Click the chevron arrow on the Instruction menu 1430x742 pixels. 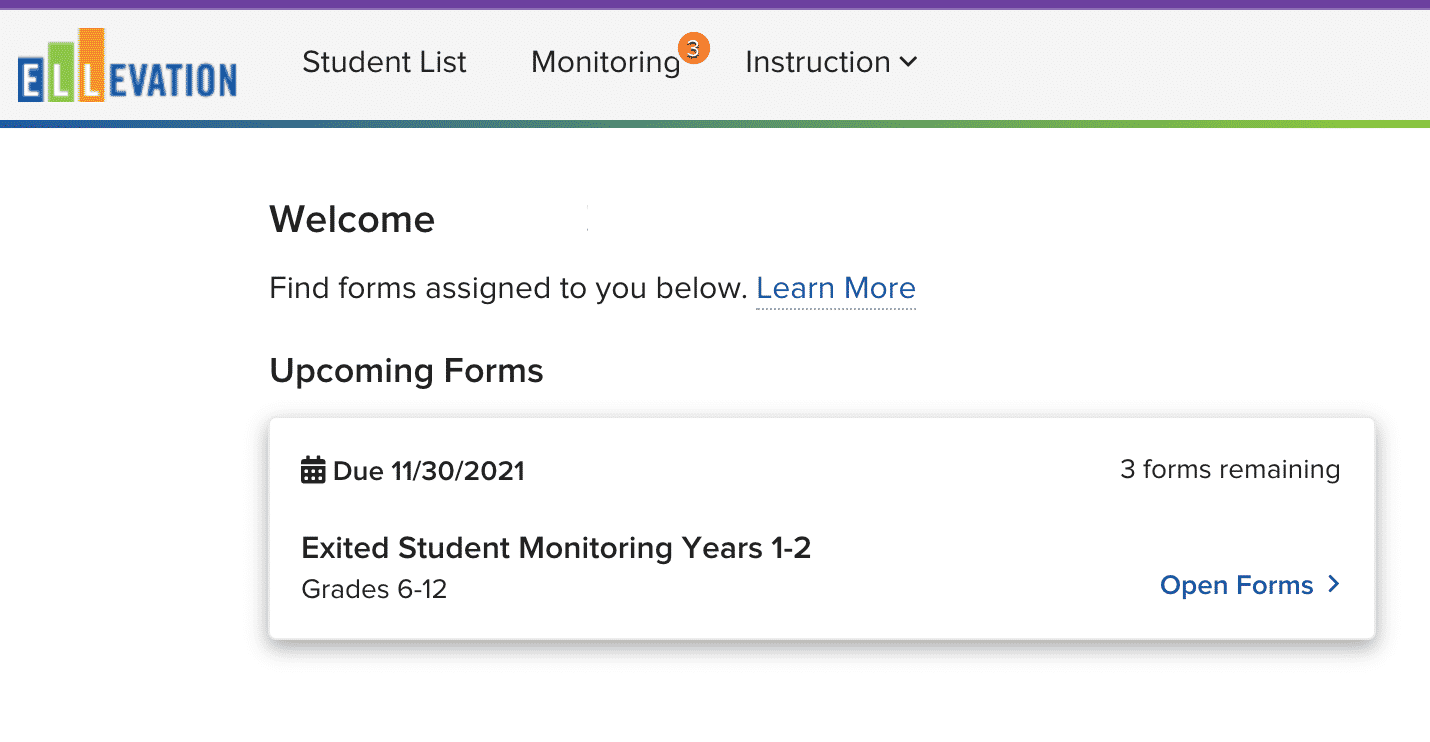coord(908,62)
